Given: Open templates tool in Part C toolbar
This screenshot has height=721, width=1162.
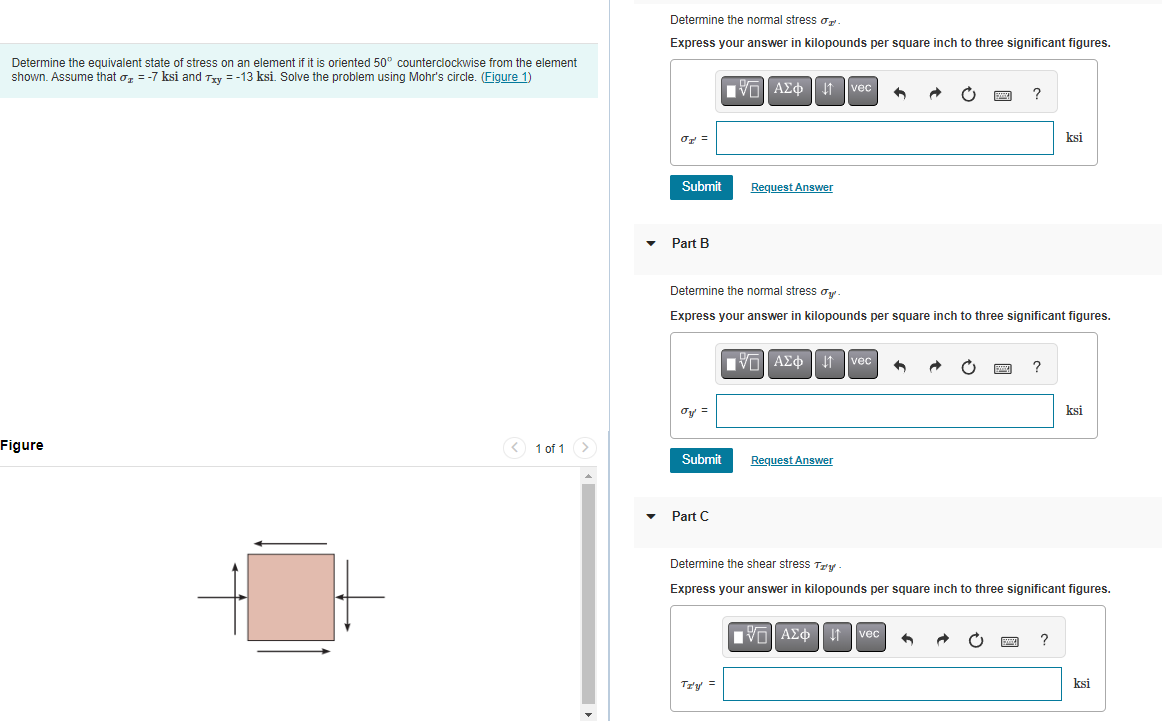Looking at the screenshot, I should coord(750,637).
